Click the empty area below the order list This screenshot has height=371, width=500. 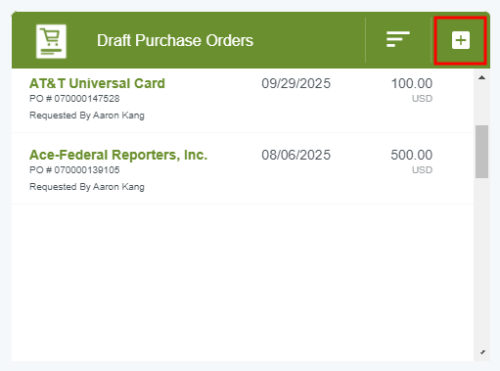point(243,282)
